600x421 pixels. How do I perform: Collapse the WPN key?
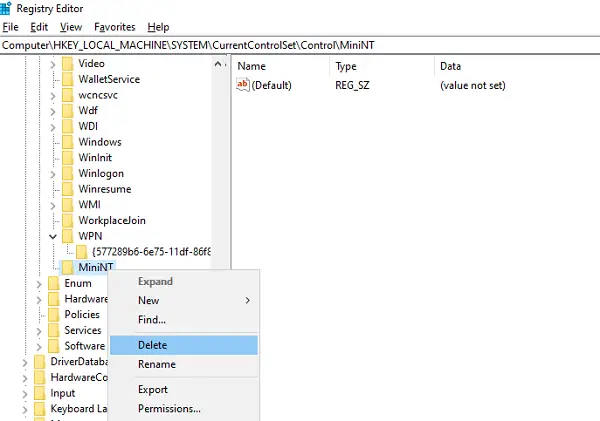click(53, 237)
